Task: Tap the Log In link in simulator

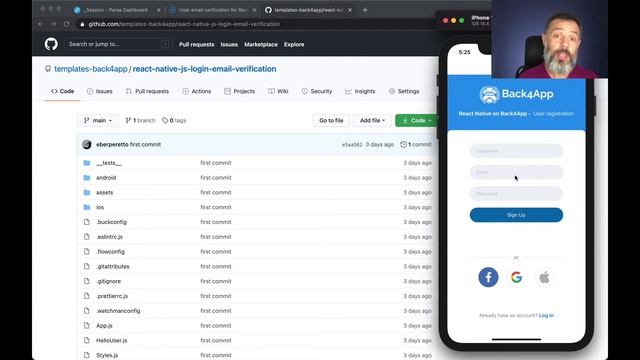Action: coord(546,315)
